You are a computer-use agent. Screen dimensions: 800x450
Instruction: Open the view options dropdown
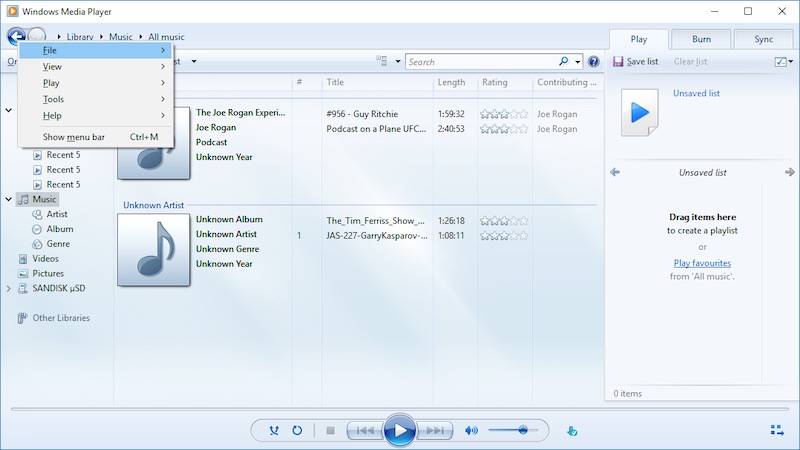(386, 62)
